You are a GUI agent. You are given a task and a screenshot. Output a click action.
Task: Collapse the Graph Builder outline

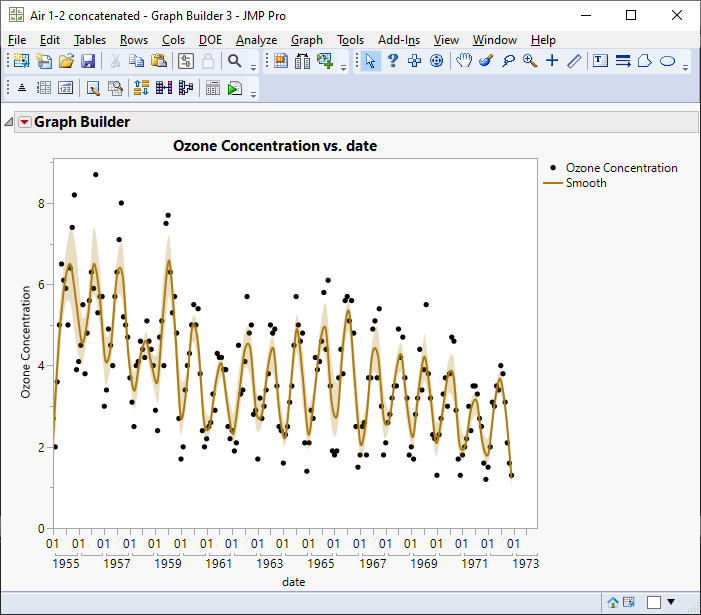pos(9,123)
